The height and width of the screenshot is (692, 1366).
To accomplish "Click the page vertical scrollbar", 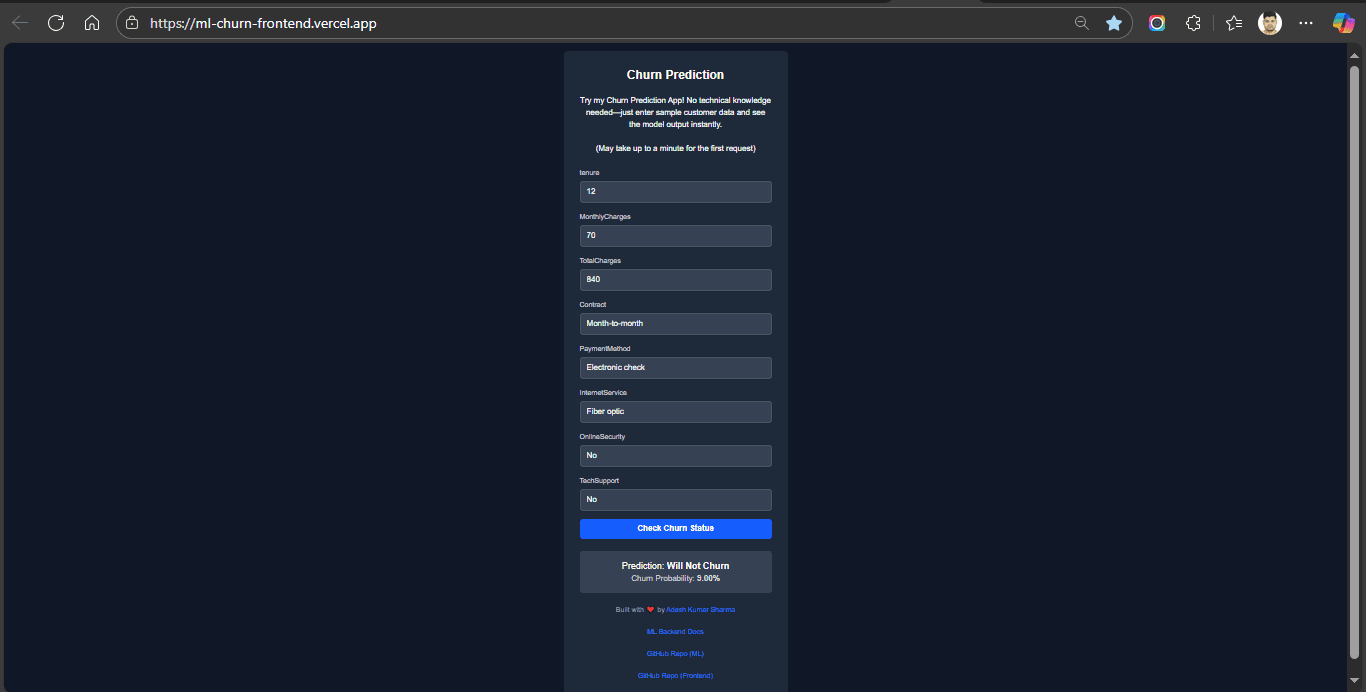I will (x=1355, y=360).
